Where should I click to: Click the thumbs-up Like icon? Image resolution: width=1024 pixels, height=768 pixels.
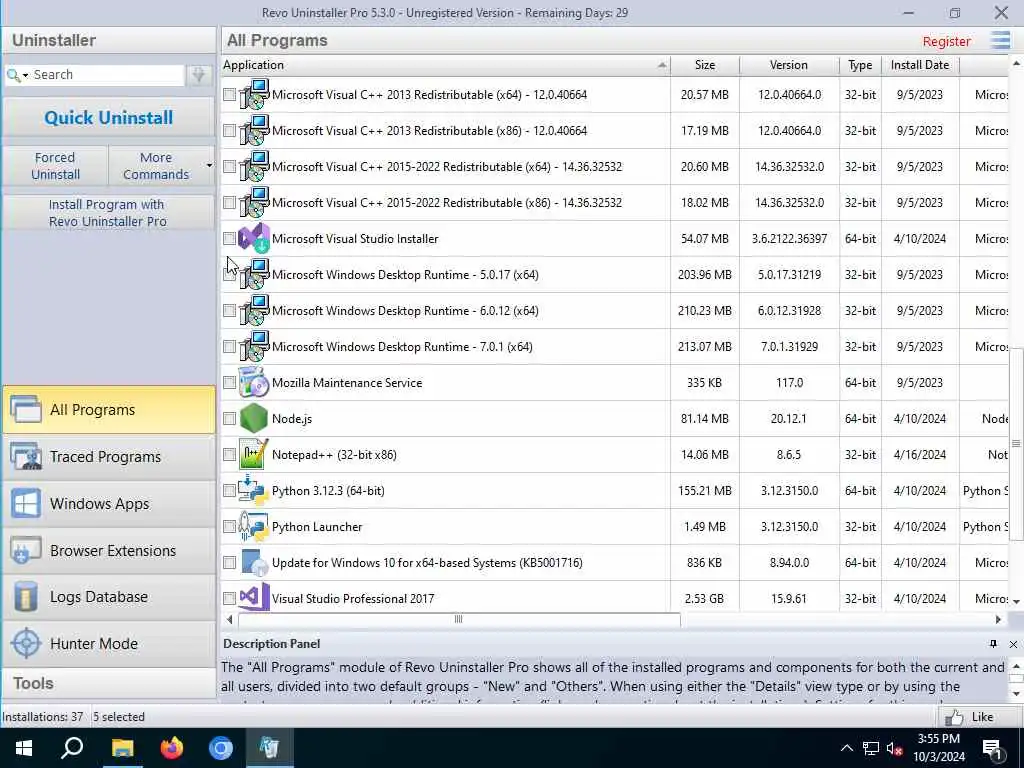click(953, 717)
